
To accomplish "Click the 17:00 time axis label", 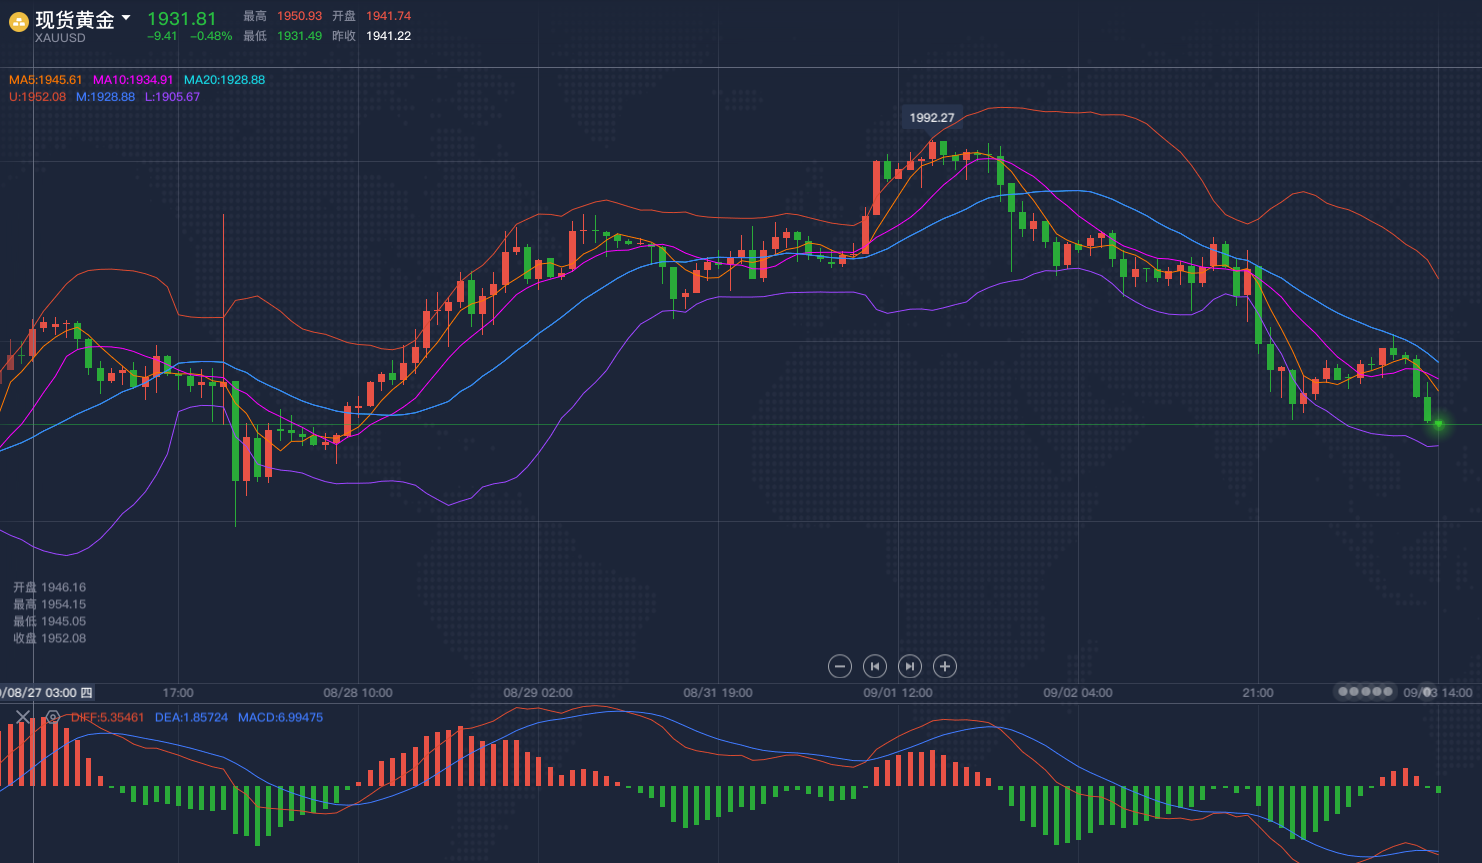I will pos(178,692).
